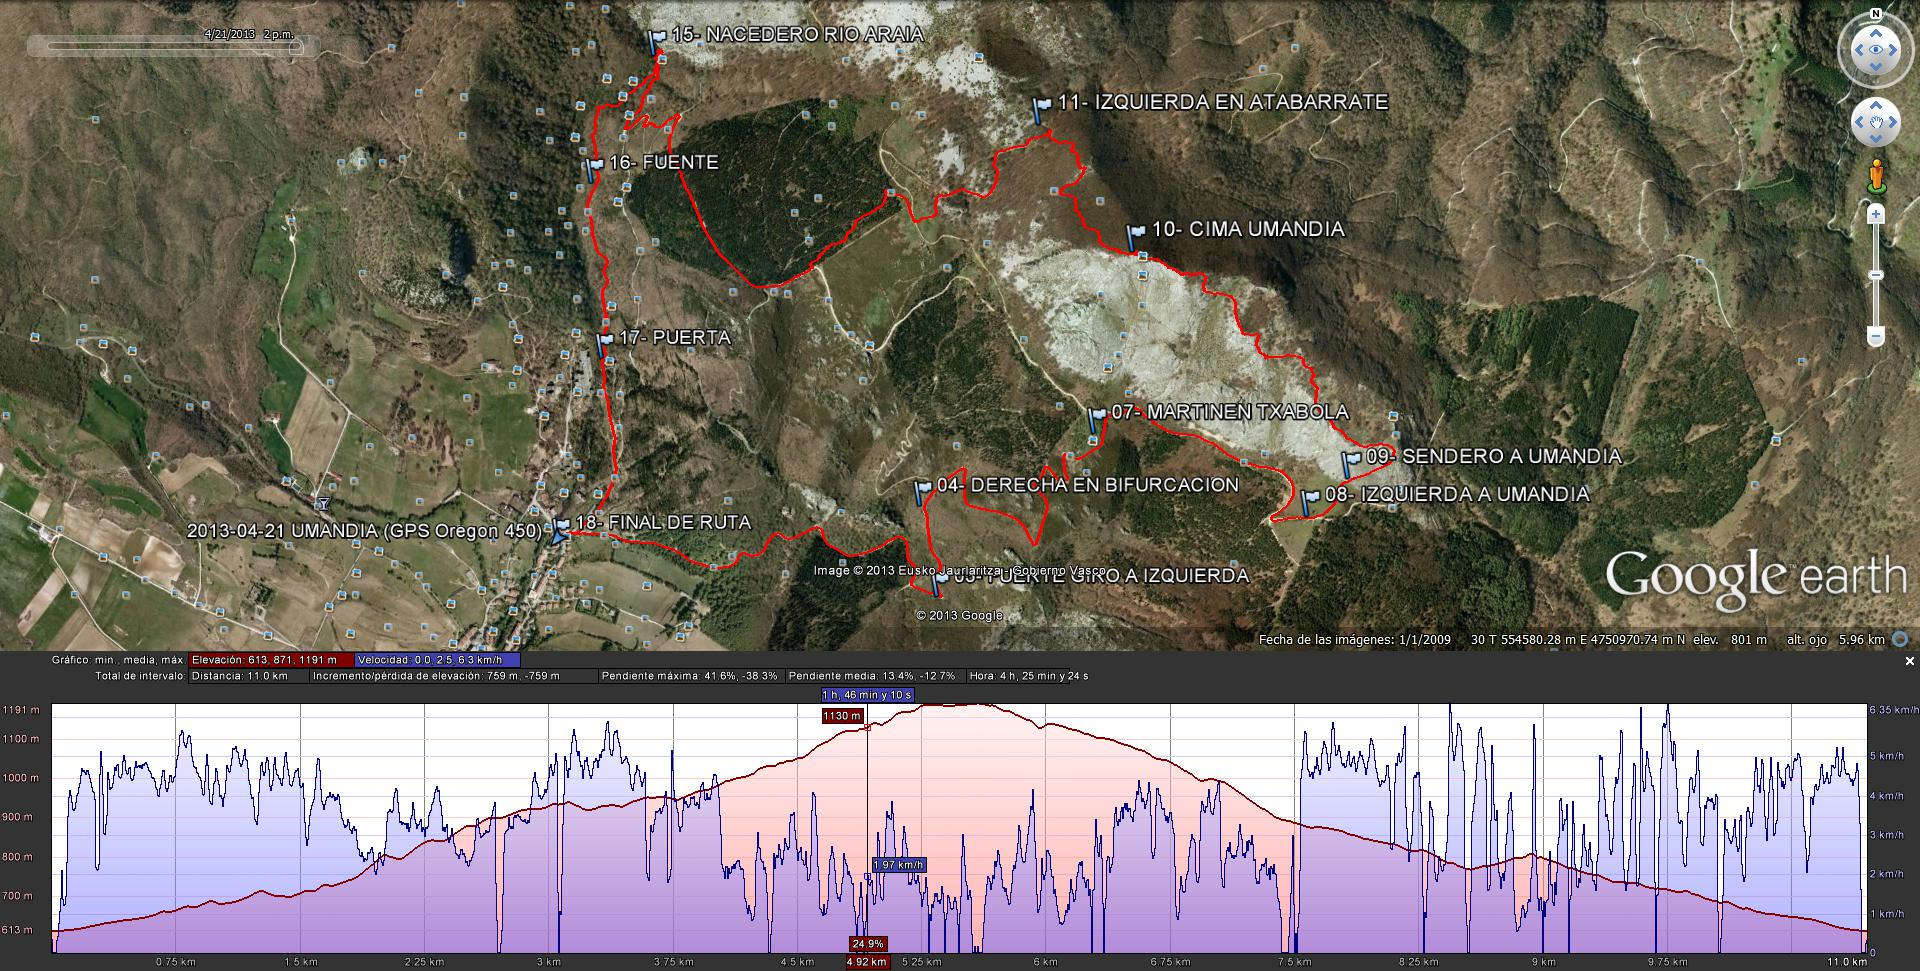Click the zoom out minus button
Viewport: 1920px width, 971px height.
(1876, 336)
